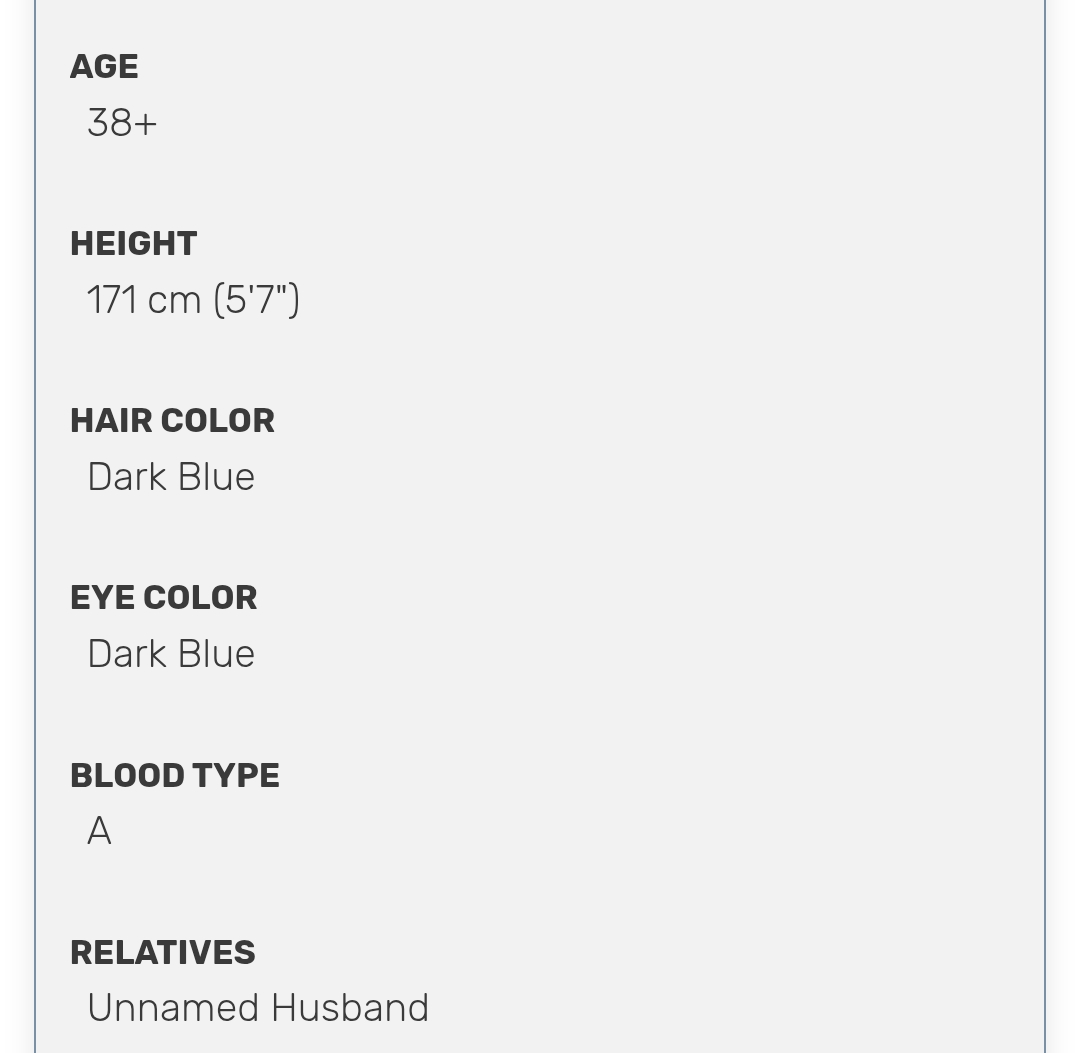
Task: Click the EYE COLOR heading
Action: (164, 597)
